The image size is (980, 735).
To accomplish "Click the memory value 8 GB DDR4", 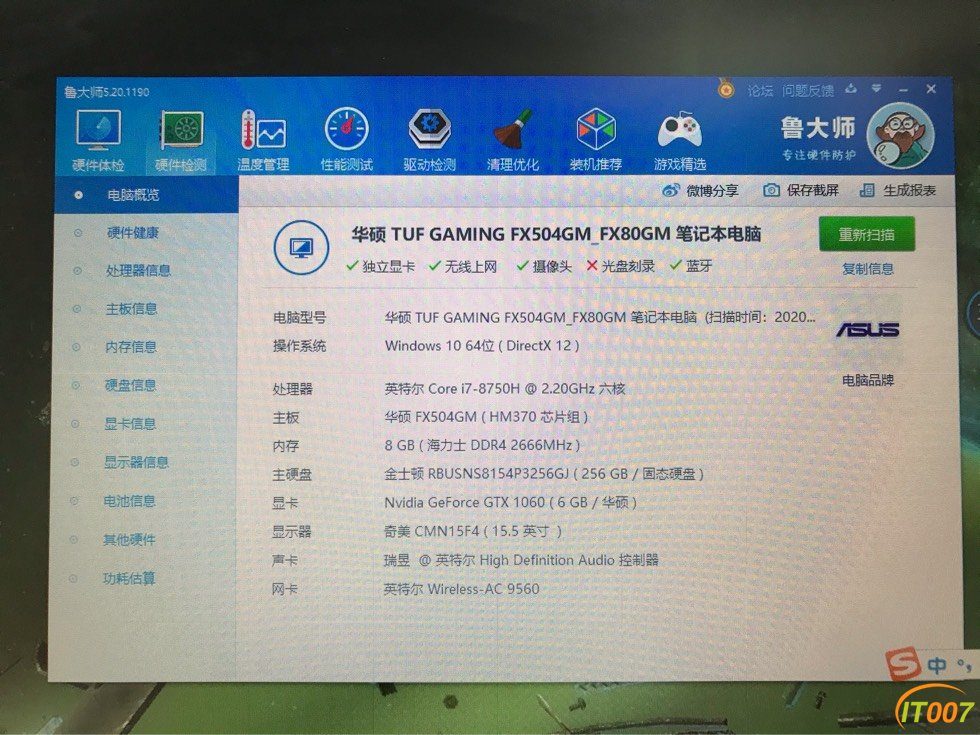I will [482, 446].
